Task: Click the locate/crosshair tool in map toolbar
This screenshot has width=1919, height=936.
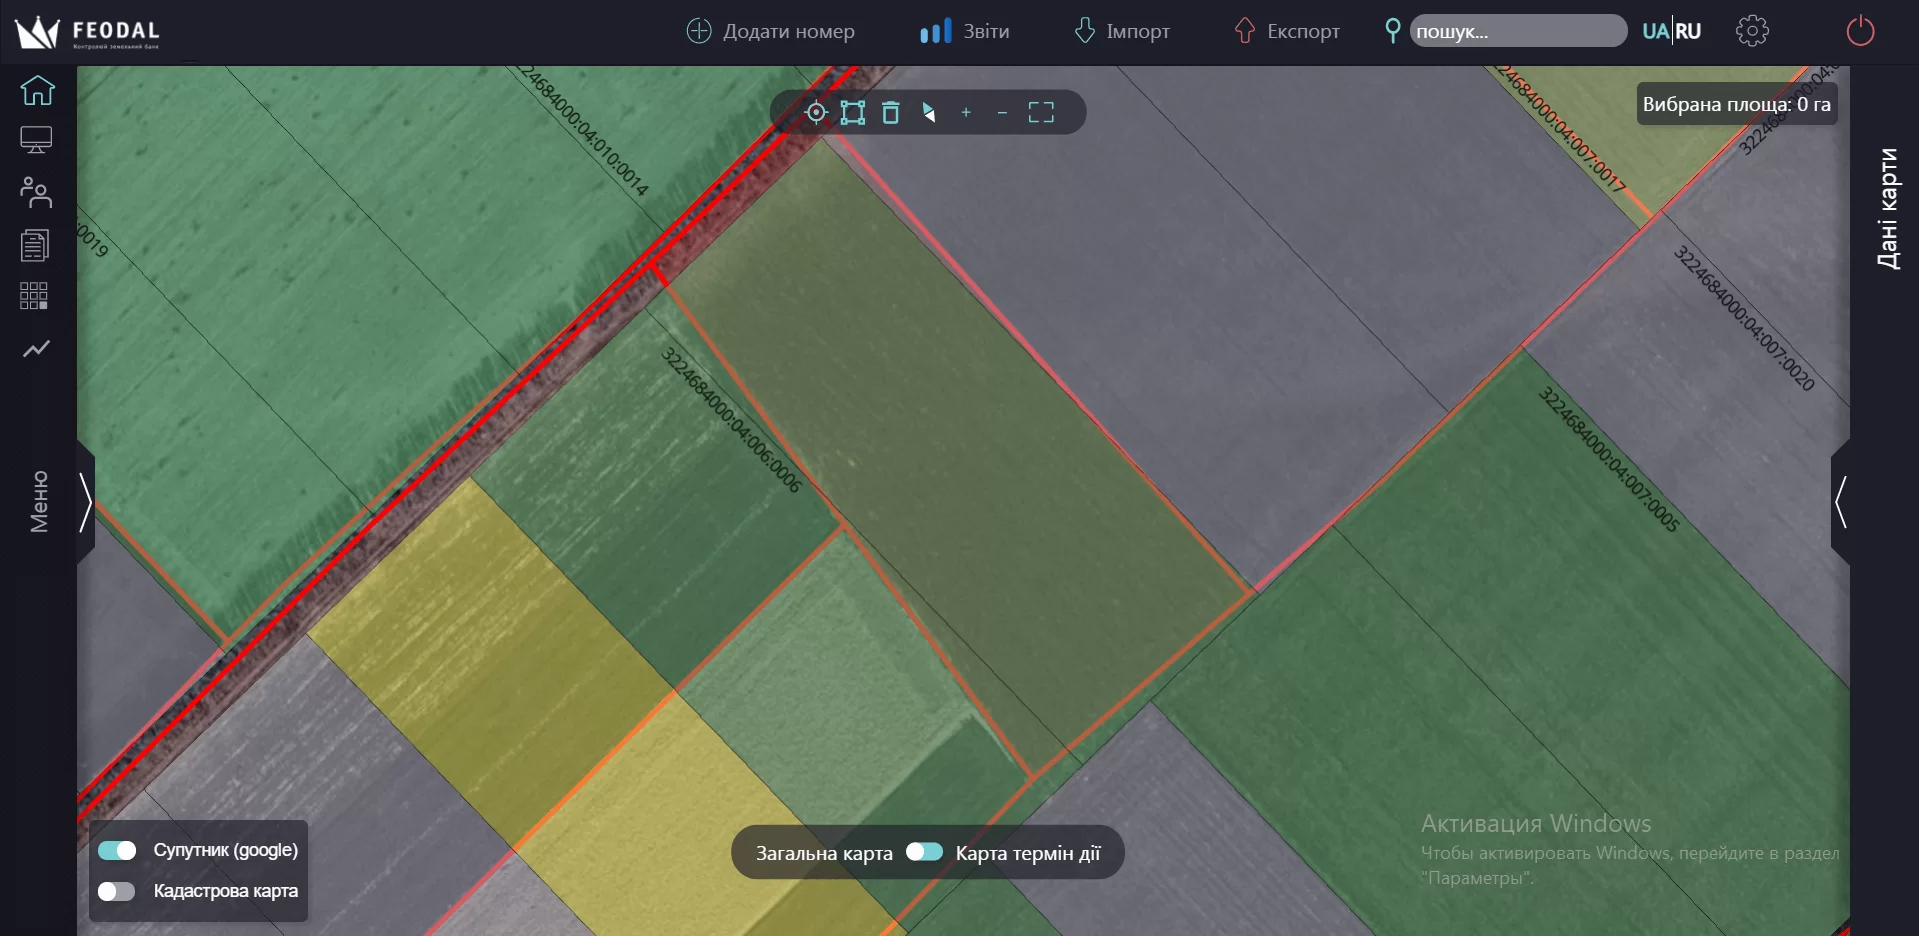Action: click(816, 113)
